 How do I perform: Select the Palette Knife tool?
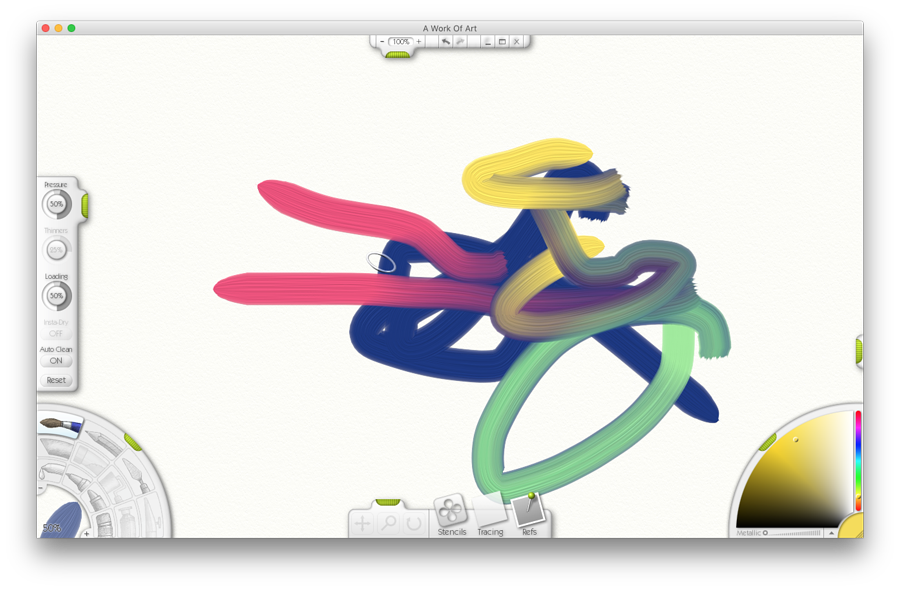pos(136,473)
